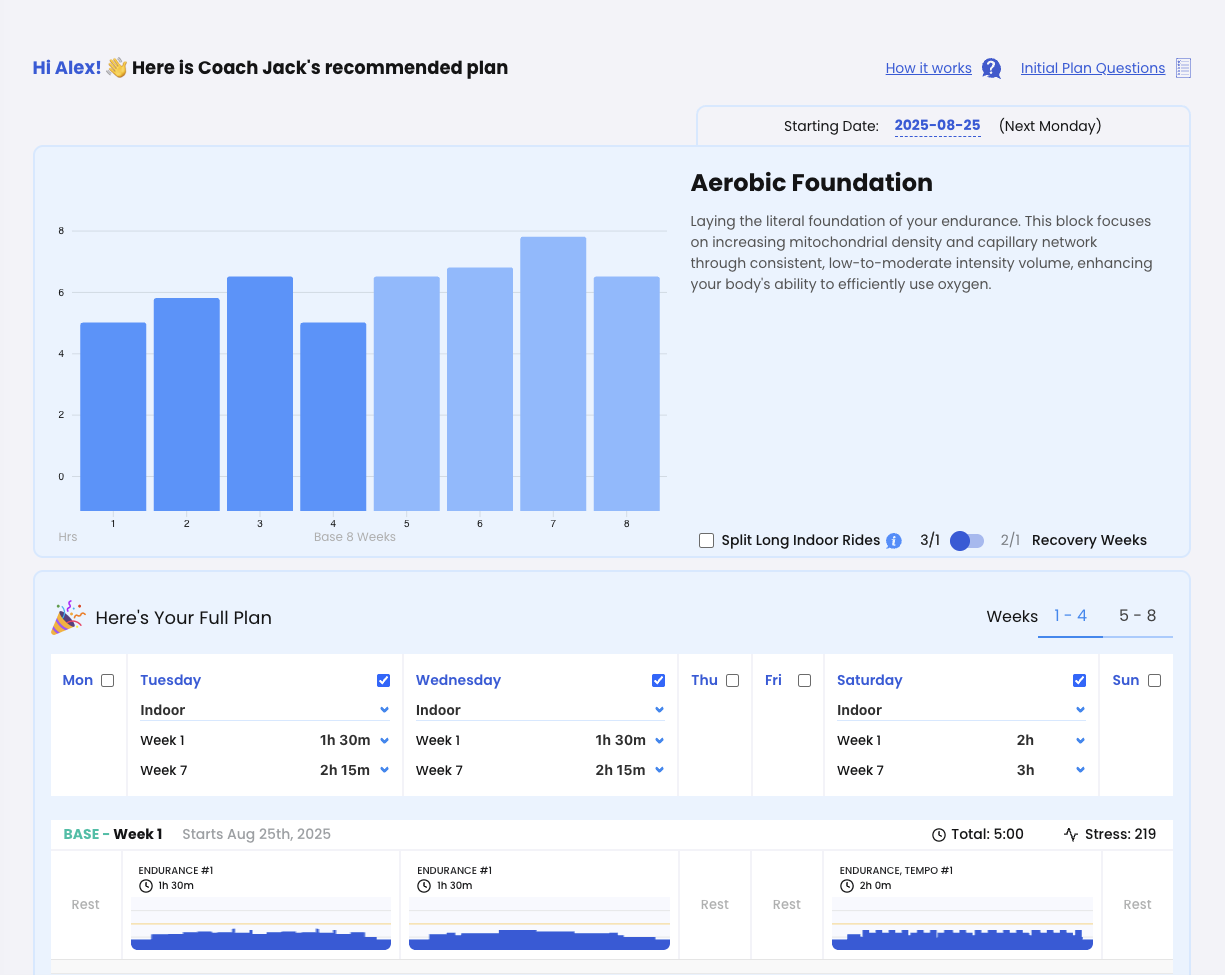Open Wednesday's Week 7 duration dropdown
The width and height of the screenshot is (1225, 975).
coord(659,771)
